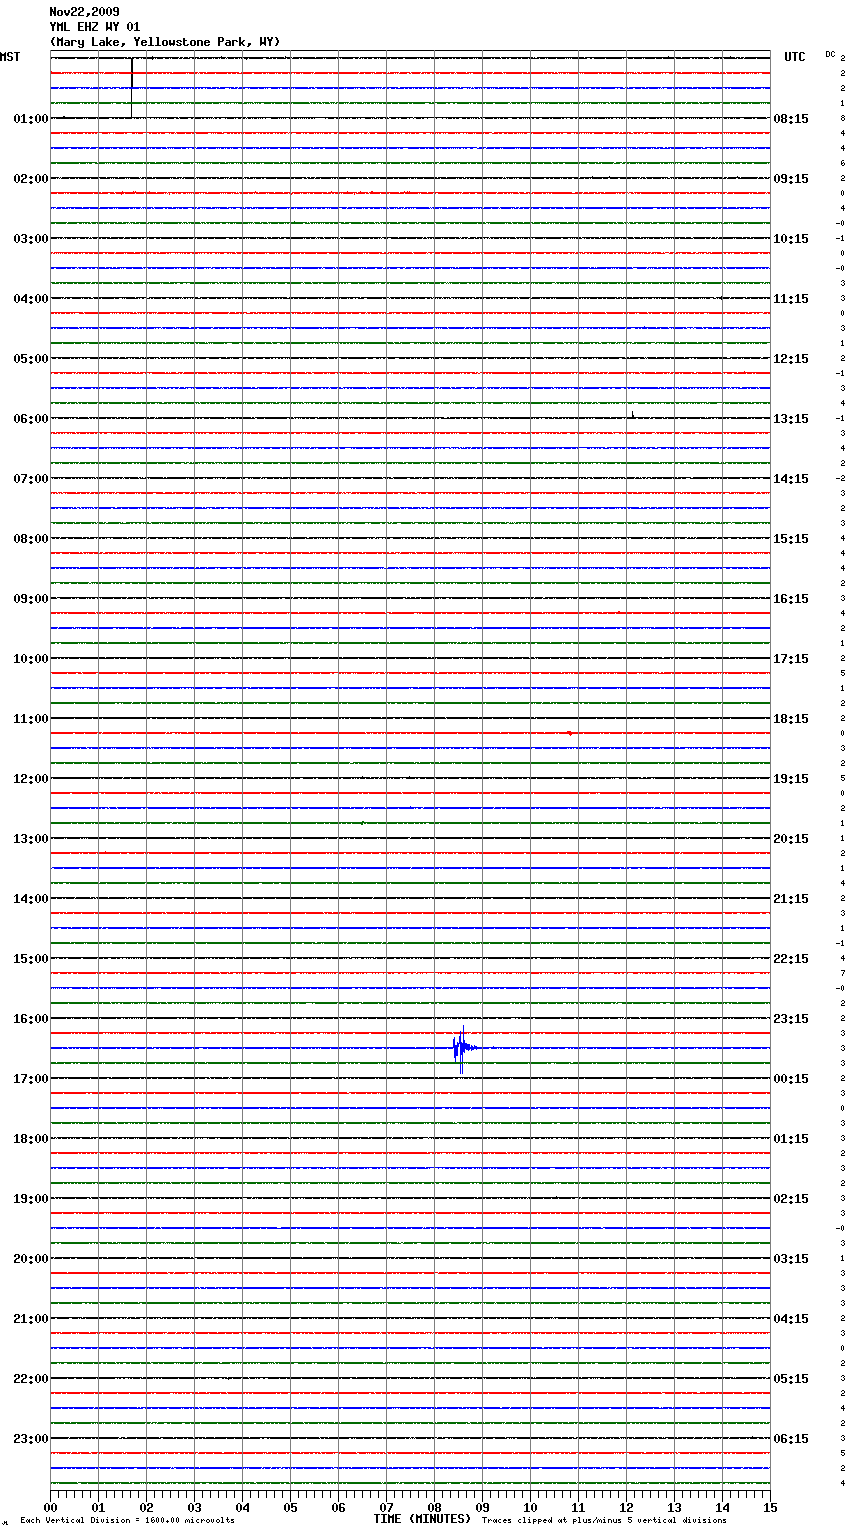Select the 23:00 MST time label
The width and height of the screenshot is (850, 1534).
coord(31,1439)
